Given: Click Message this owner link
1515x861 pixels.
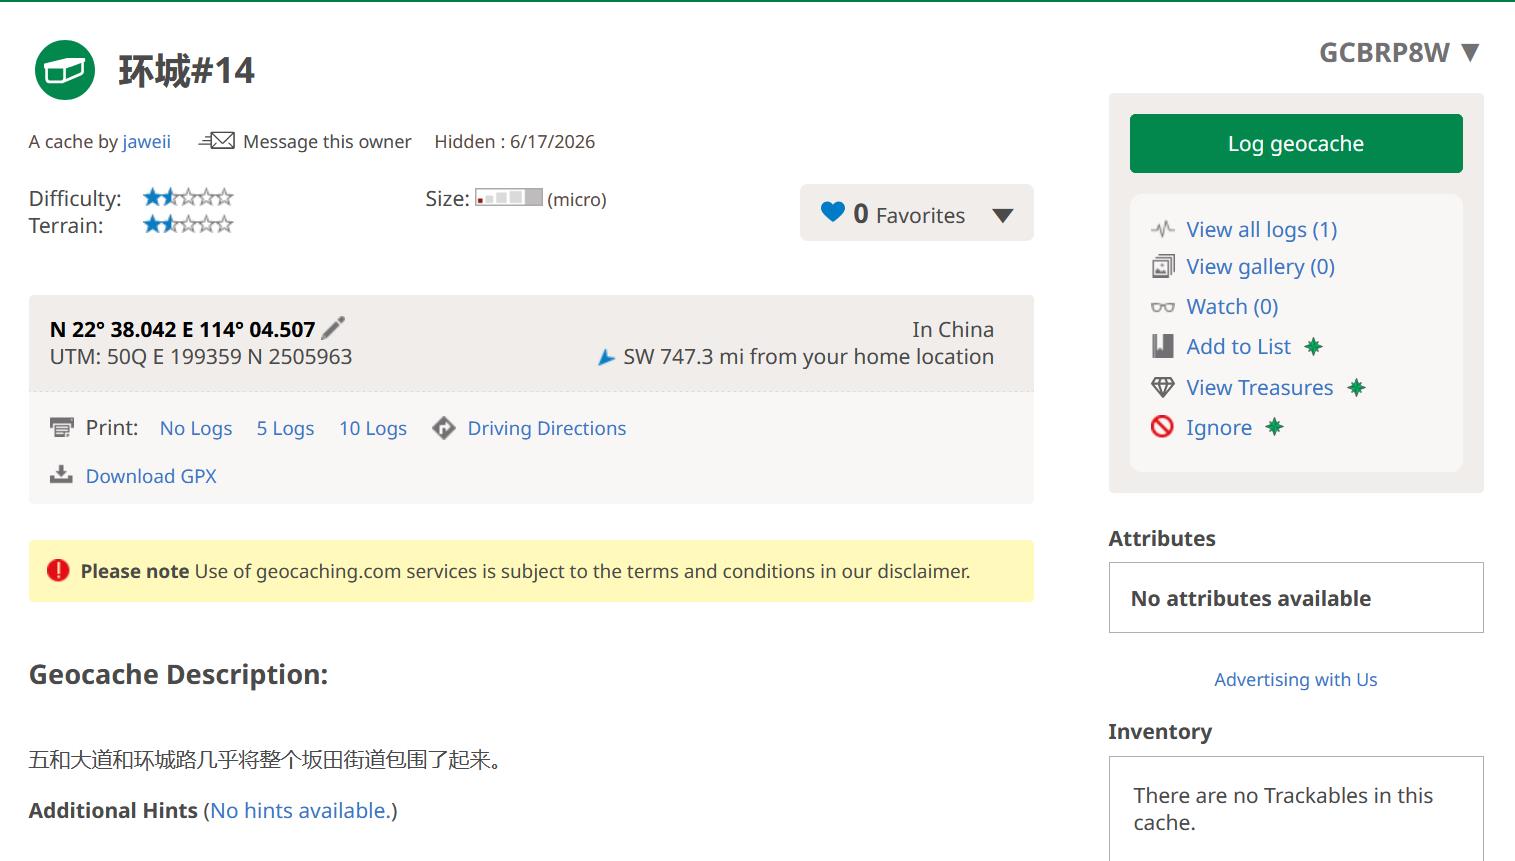Looking at the screenshot, I should [x=327, y=141].
